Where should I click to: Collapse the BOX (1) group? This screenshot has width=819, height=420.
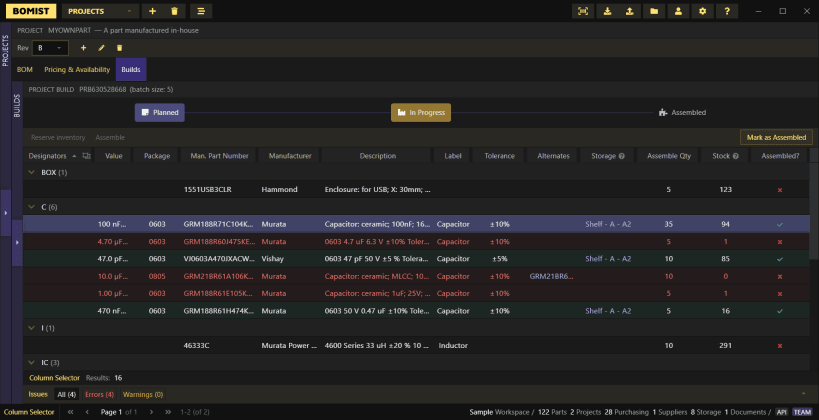pyautogui.click(x=31, y=172)
